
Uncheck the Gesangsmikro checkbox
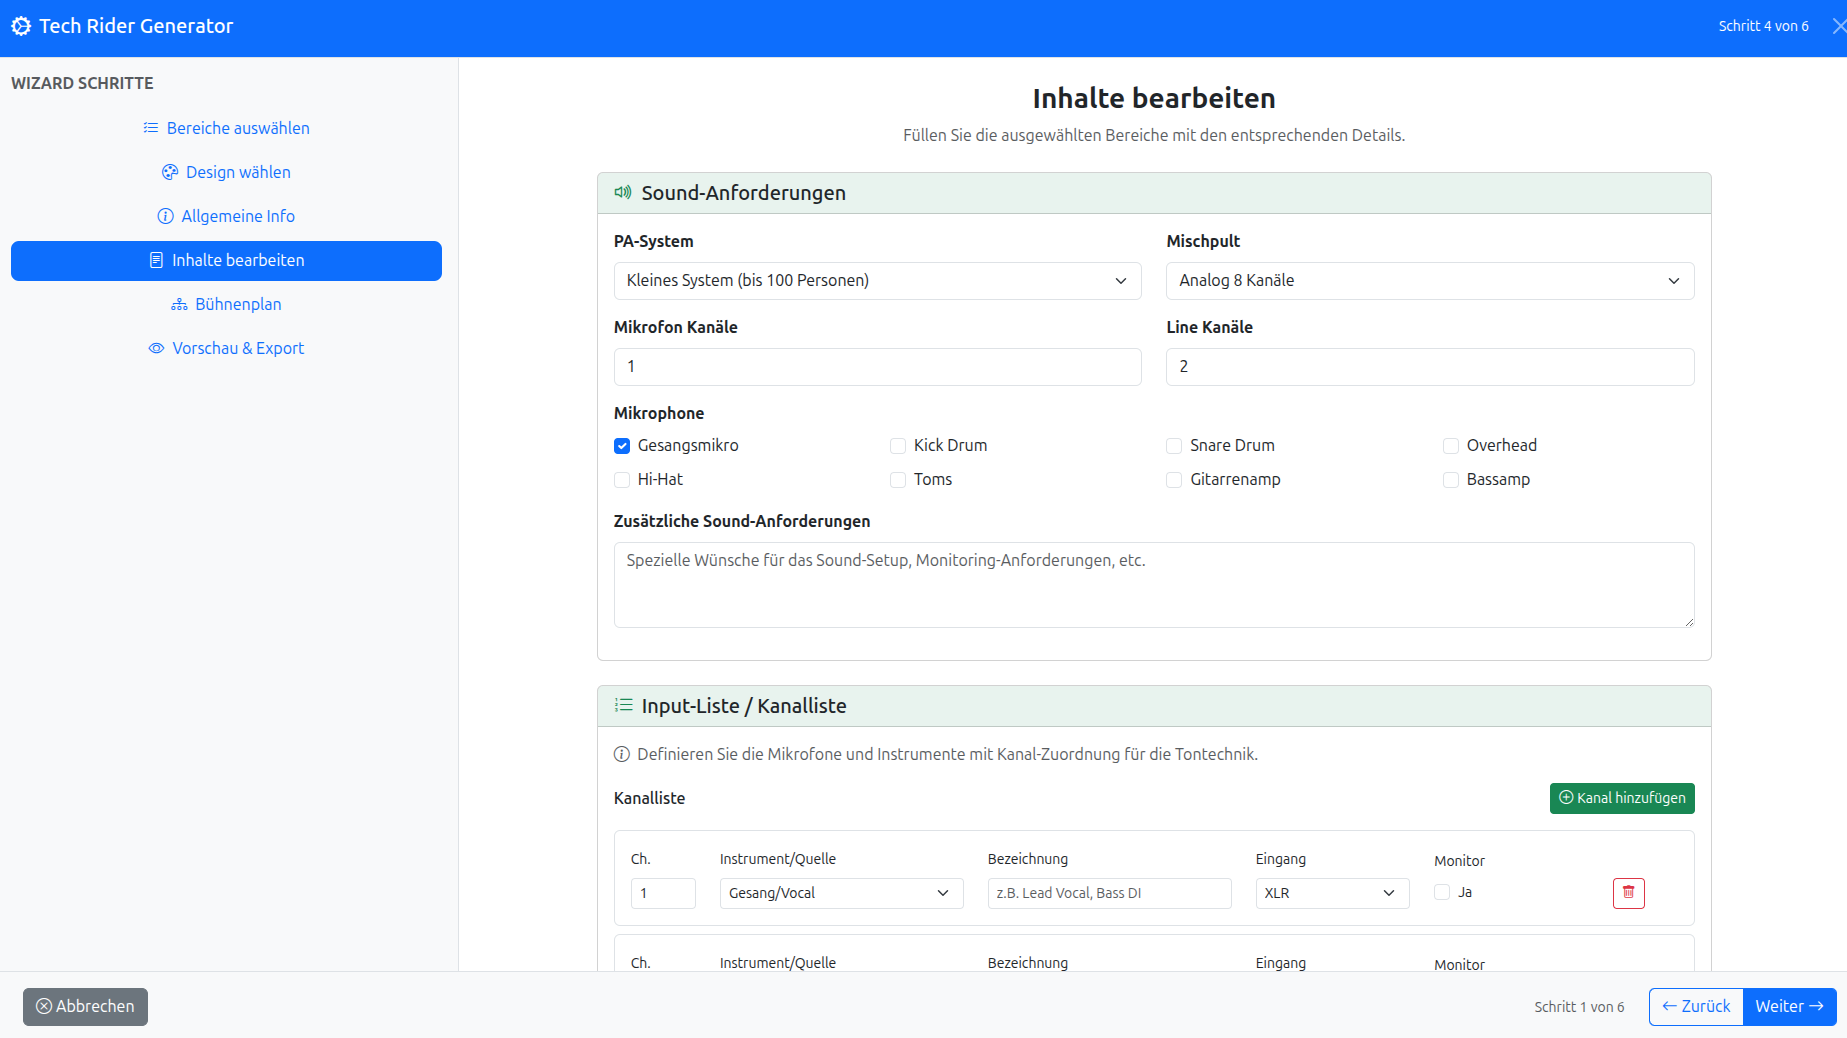[x=622, y=446]
